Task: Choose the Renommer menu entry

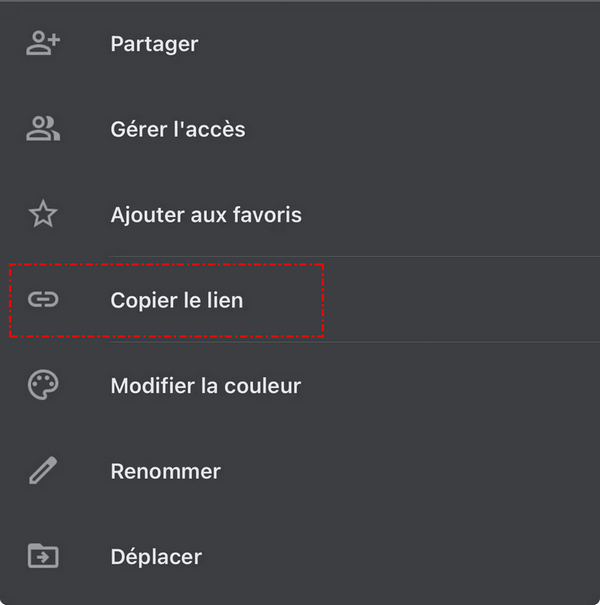Action: click(x=165, y=471)
